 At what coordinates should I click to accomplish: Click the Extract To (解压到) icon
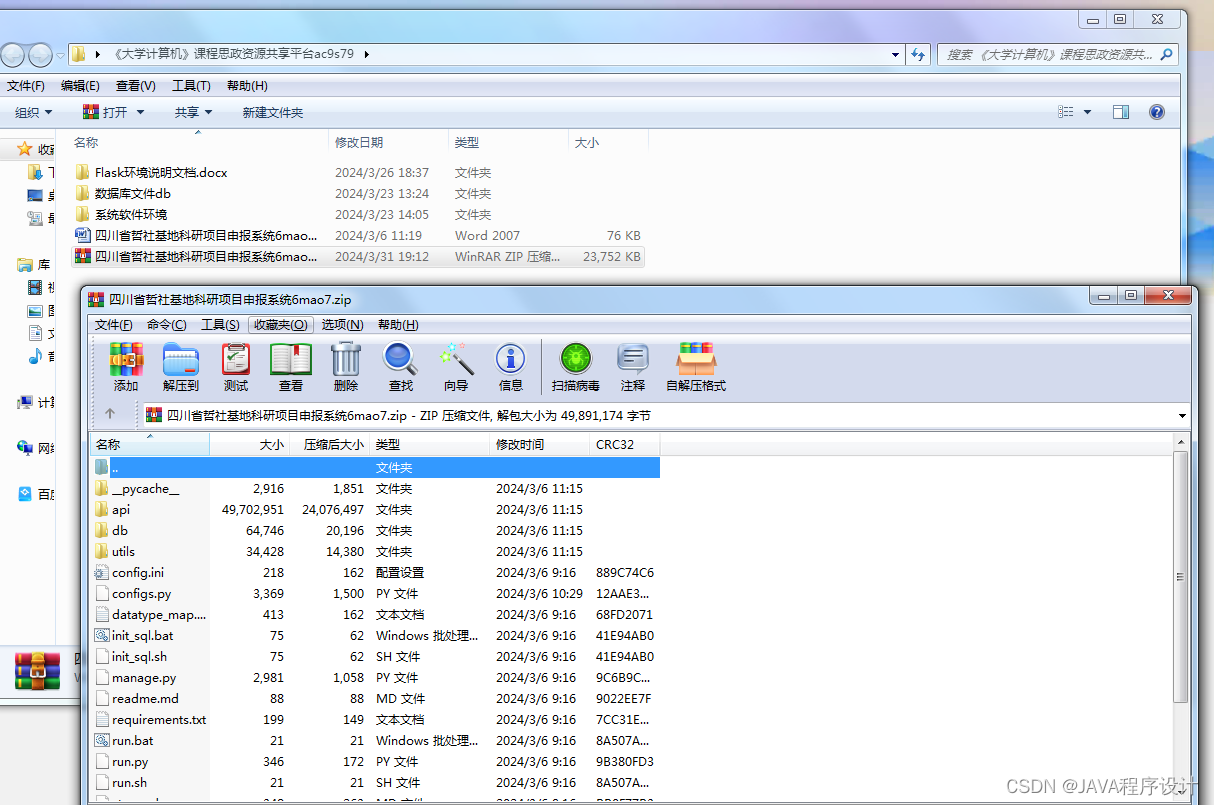(181, 367)
